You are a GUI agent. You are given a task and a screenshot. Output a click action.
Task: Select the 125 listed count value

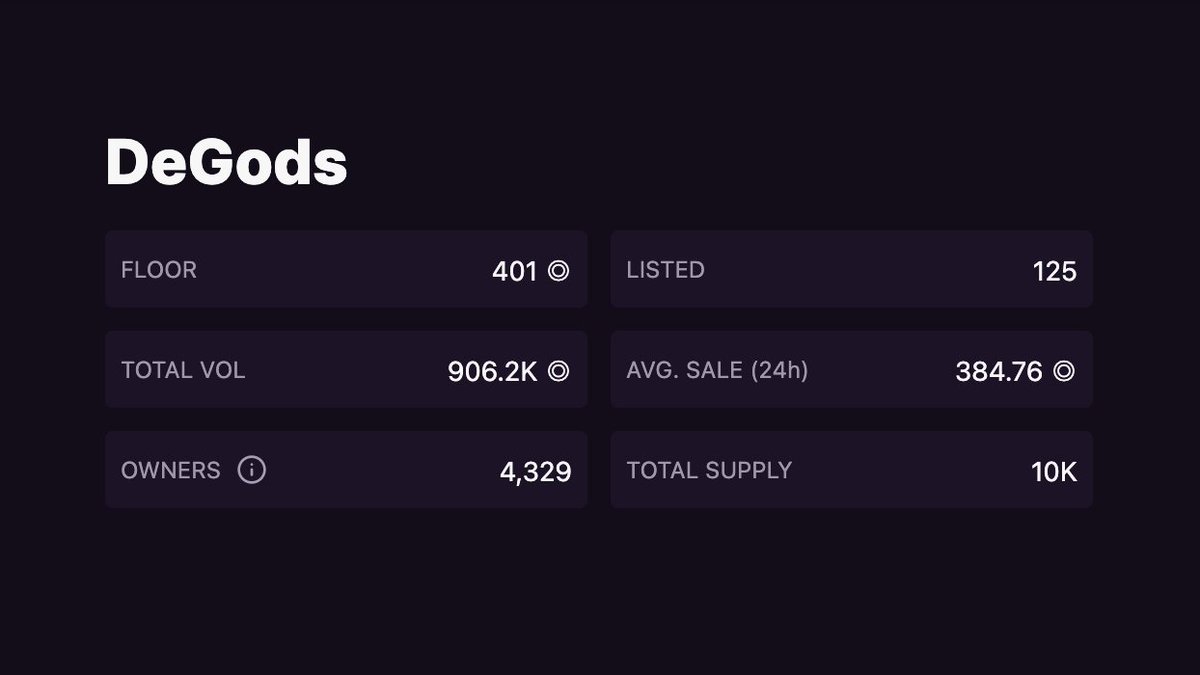pyautogui.click(x=1054, y=271)
